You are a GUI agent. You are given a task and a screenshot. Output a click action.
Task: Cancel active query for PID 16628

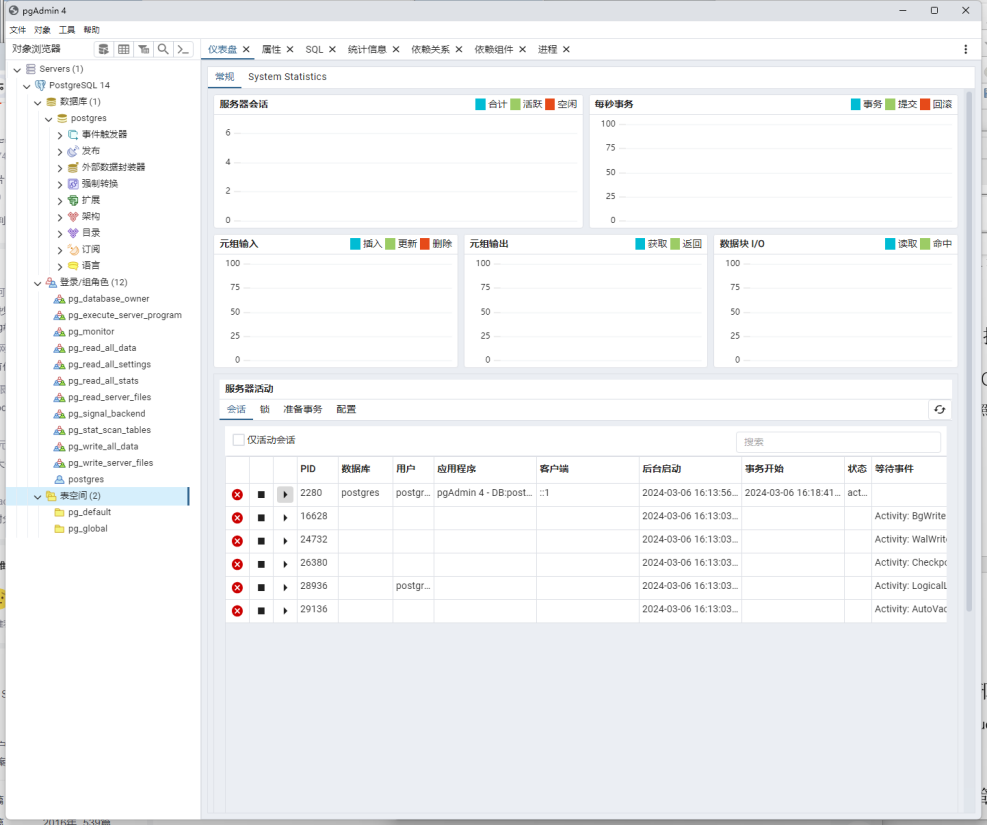click(261, 518)
